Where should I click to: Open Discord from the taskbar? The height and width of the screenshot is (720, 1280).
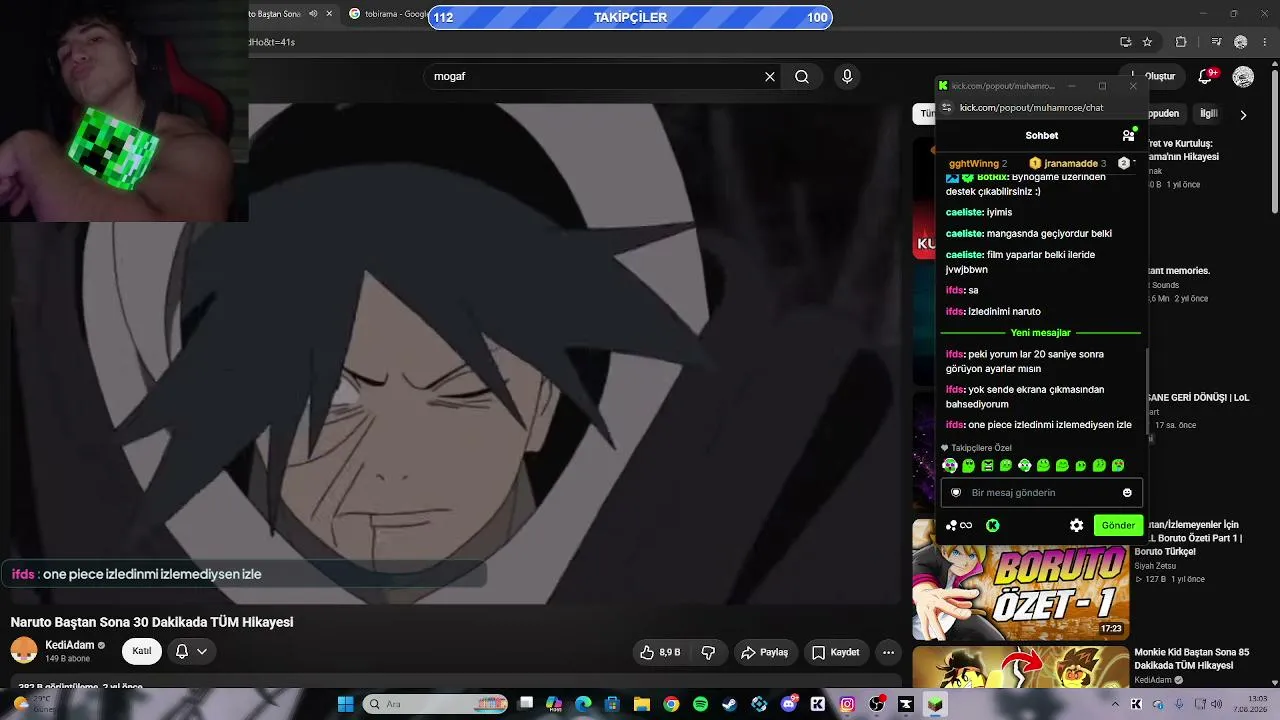click(x=789, y=704)
